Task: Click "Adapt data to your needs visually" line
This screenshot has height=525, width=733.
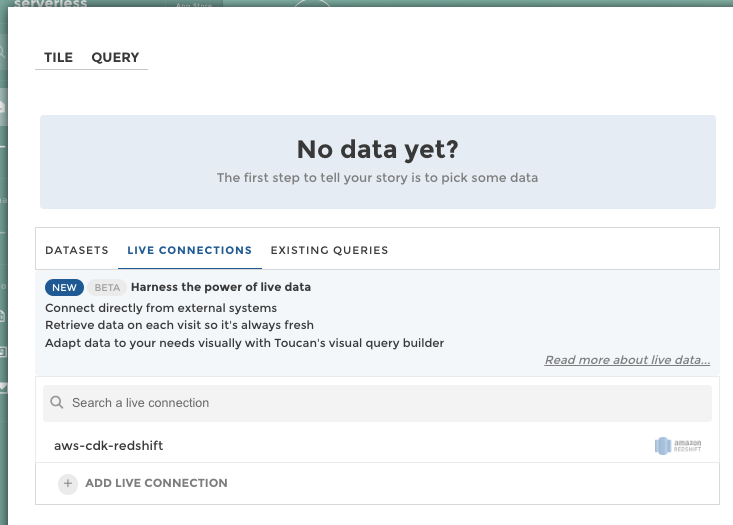Action: click(x=244, y=343)
